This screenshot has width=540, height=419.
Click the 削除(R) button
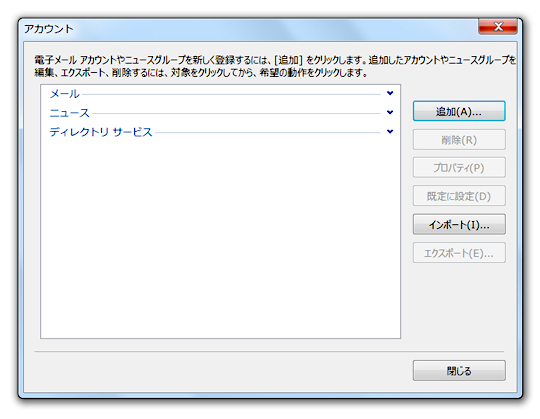click(459, 140)
